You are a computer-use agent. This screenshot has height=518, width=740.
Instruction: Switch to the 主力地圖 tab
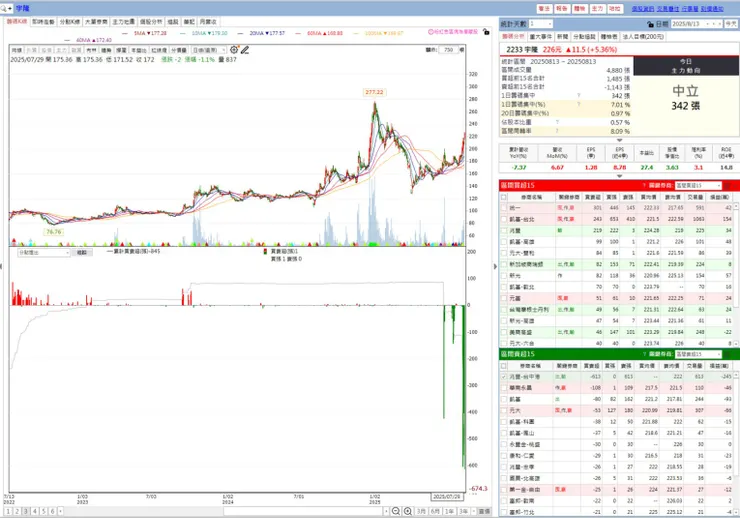123,22
